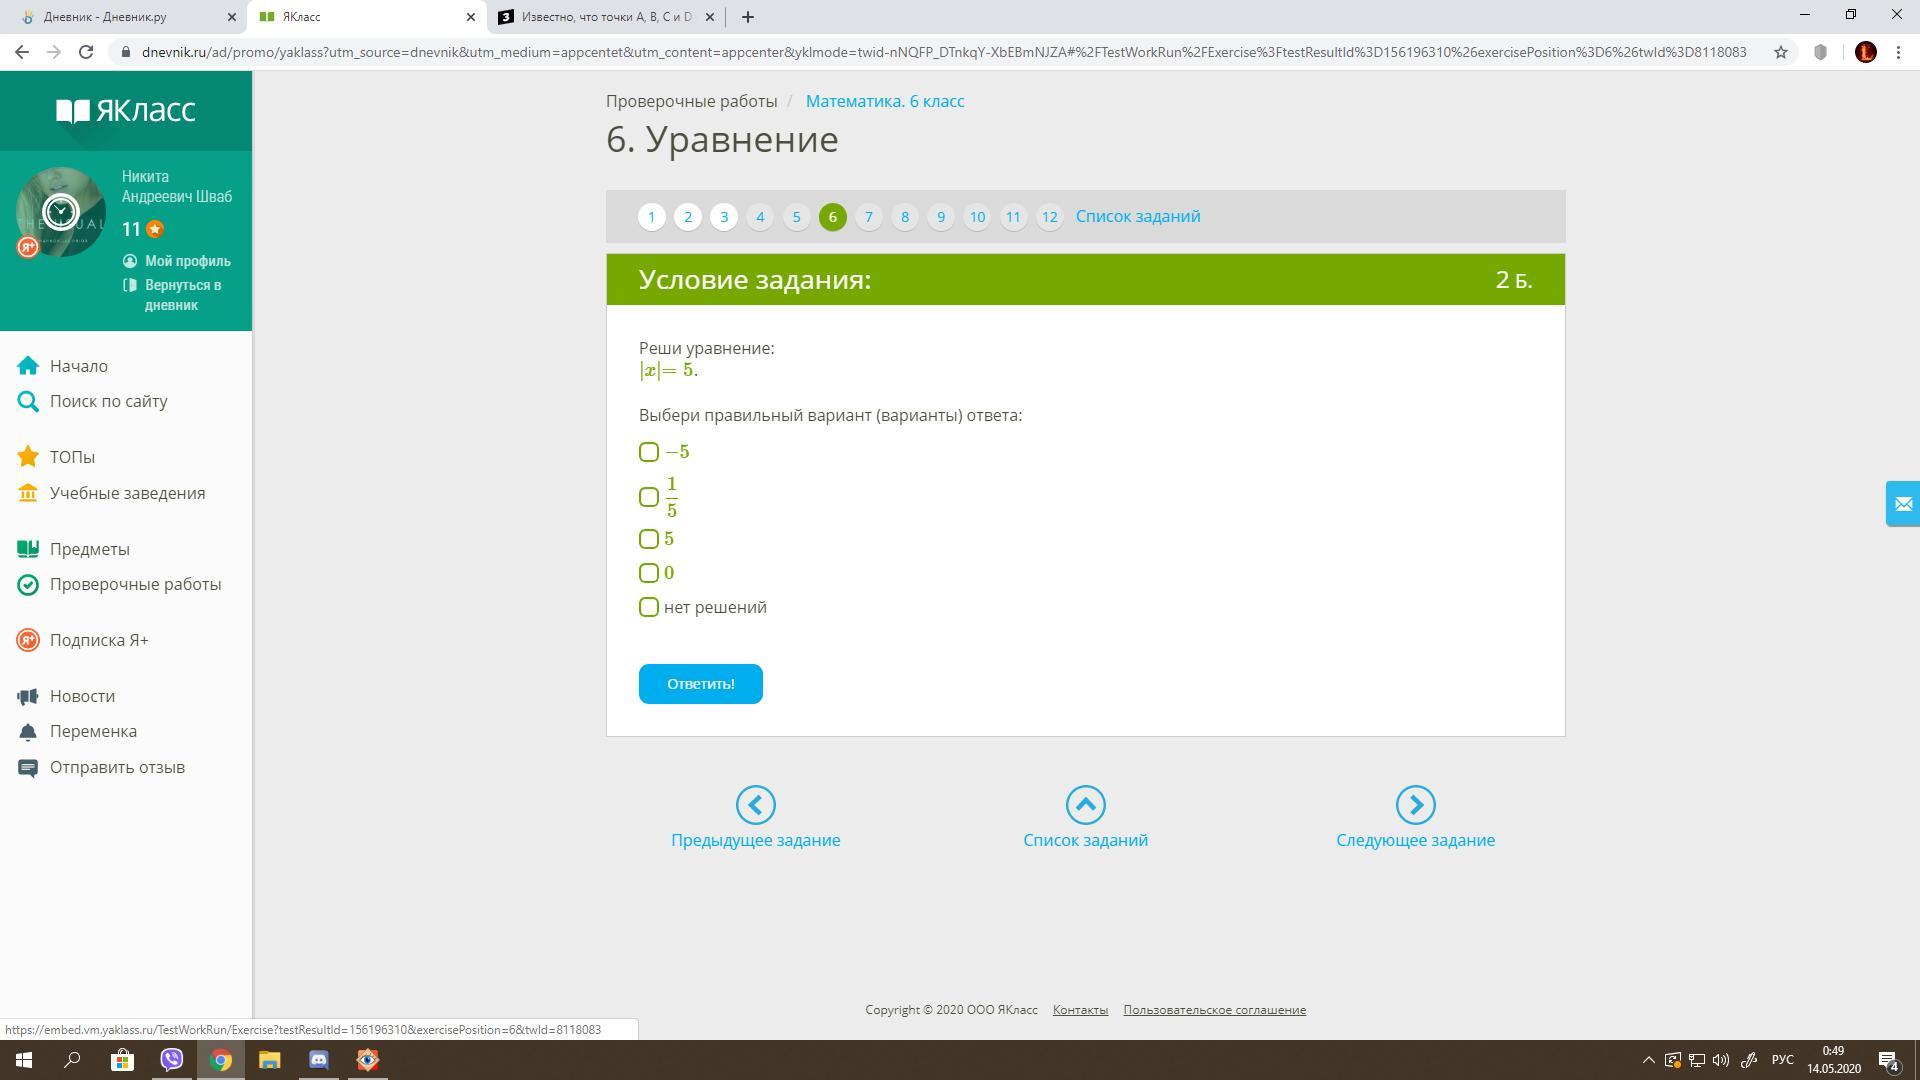Image resolution: width=1920 pixels, height=1080 pixels.
Task: Check the one-fifth fraction answer checkbox
Action: pos(649,497)
